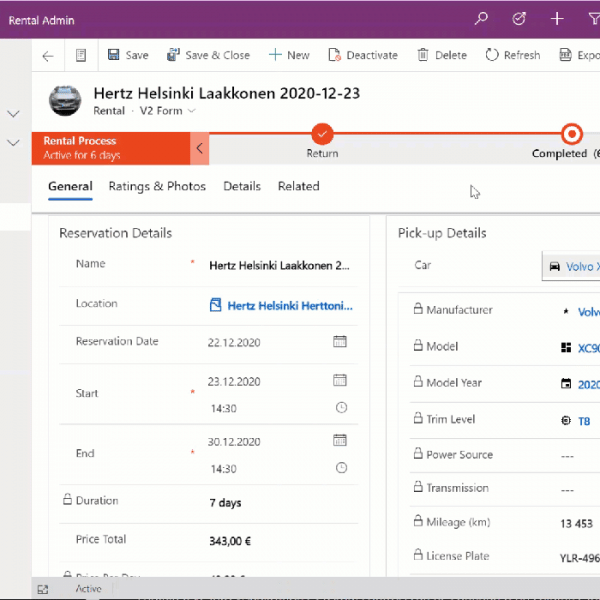Click the Model Year calendar icon
The width and height of the screenshot is (600, 600).
(566, 383)
